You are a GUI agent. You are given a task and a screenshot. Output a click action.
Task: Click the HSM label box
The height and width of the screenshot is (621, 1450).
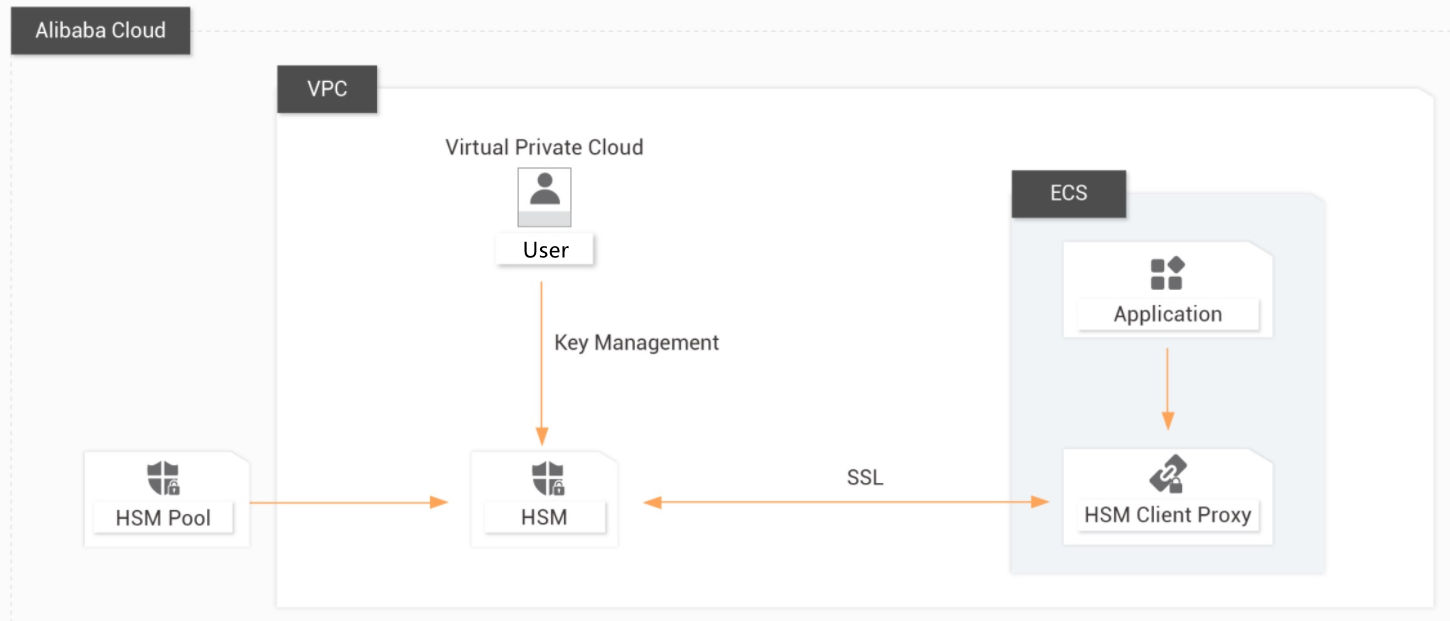click(x=544, y=517)
